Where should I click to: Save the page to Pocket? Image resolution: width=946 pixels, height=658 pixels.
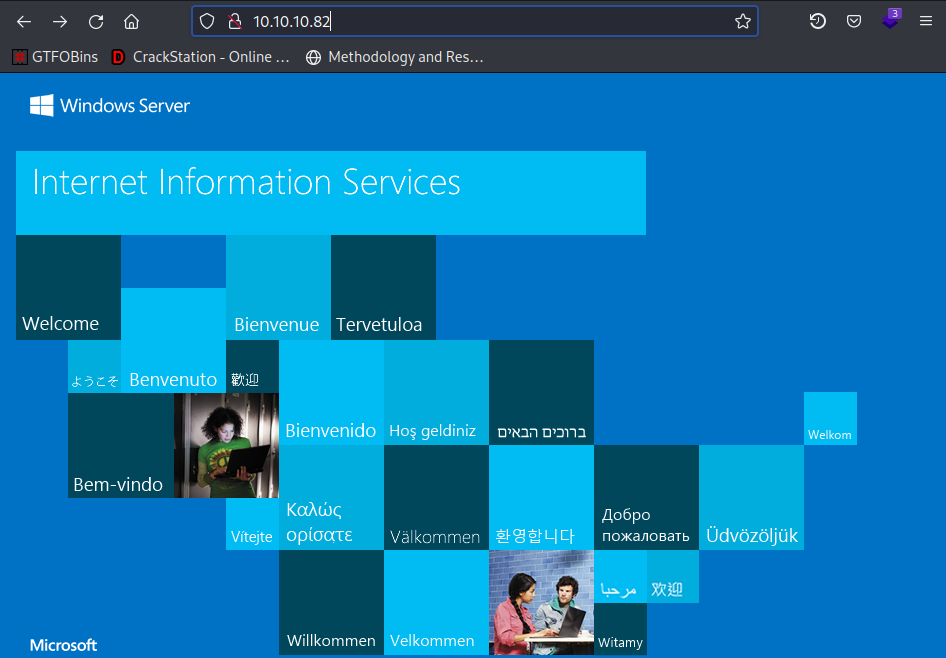click(x=854, y=22)
